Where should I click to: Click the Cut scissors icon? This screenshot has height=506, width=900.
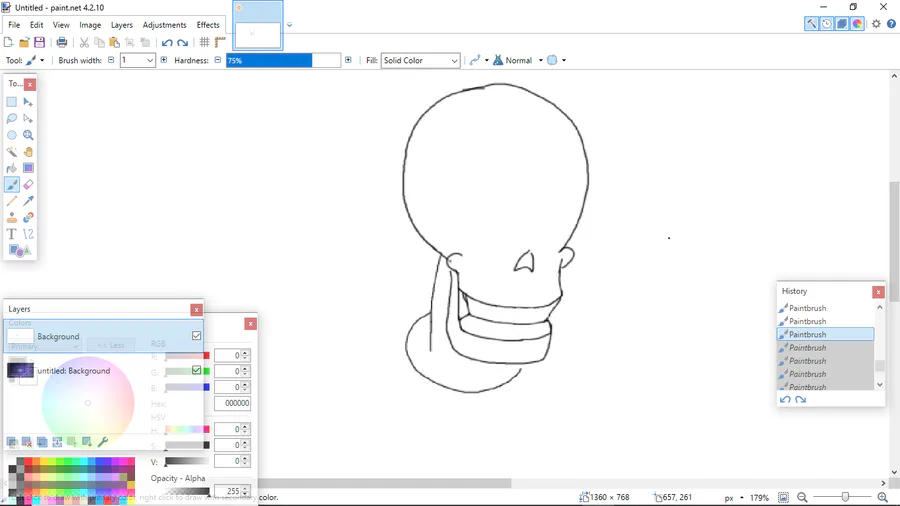click(84, 42)
